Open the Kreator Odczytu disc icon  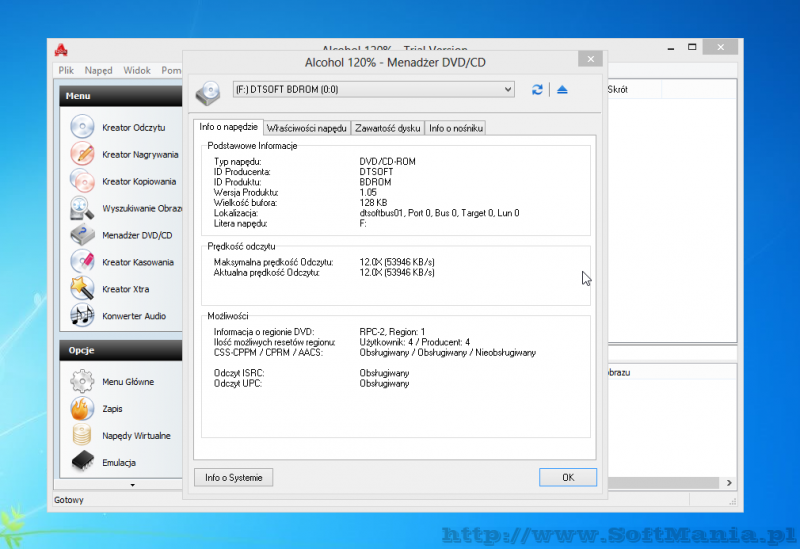pos(82,127)
